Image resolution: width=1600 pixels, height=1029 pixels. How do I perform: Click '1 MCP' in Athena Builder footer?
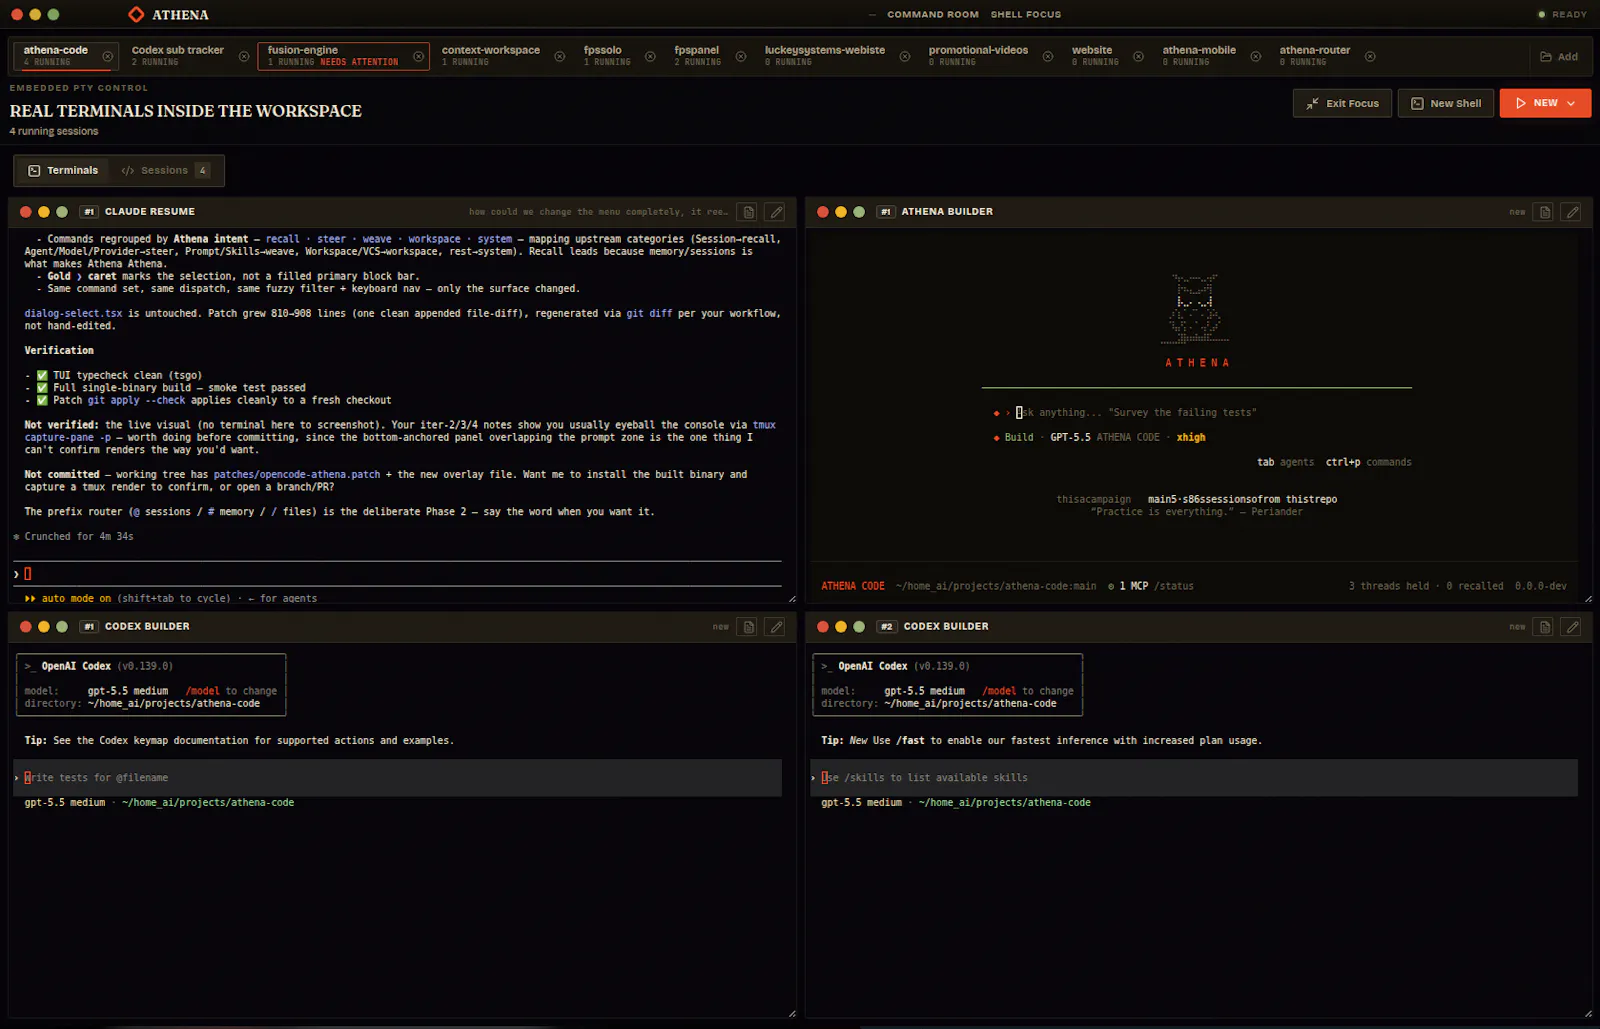tap(1133, 586)
